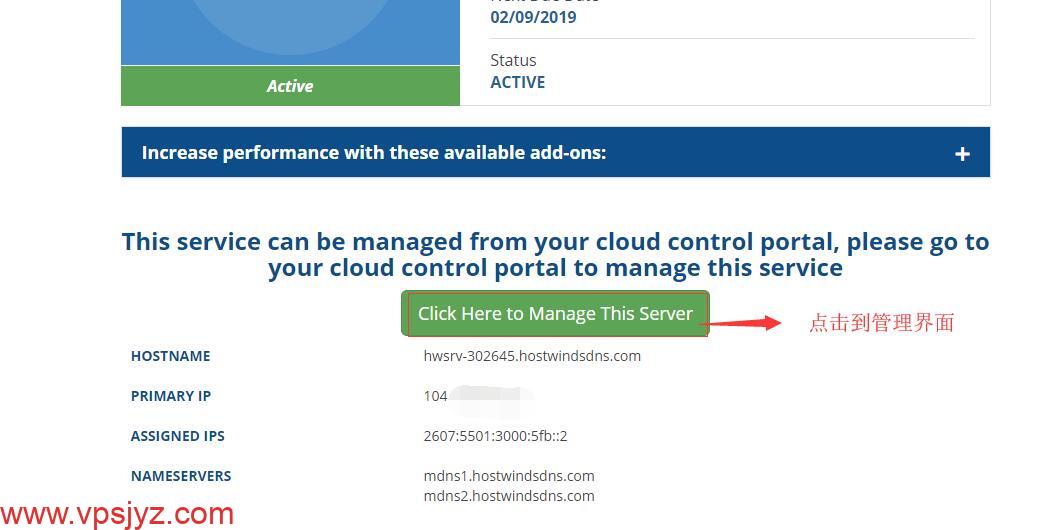
Task: Click the NAMESERVERS label
Action: pos(181,476)
